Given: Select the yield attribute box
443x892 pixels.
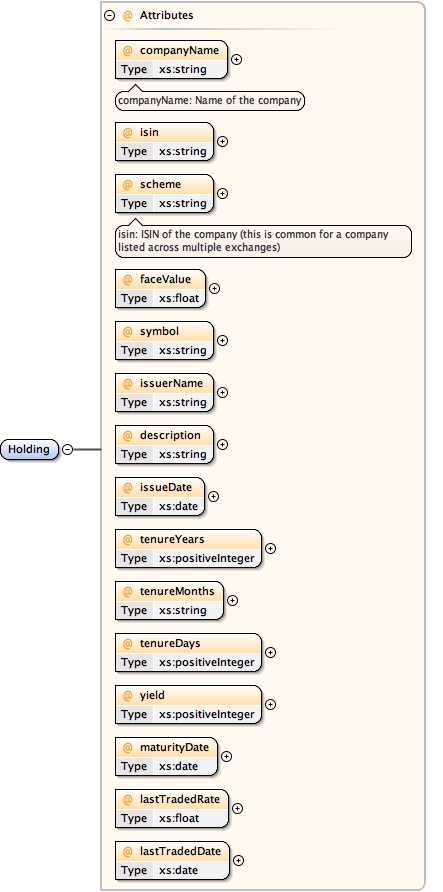Looking at the screenshot, I should click(x=189, y=705).
